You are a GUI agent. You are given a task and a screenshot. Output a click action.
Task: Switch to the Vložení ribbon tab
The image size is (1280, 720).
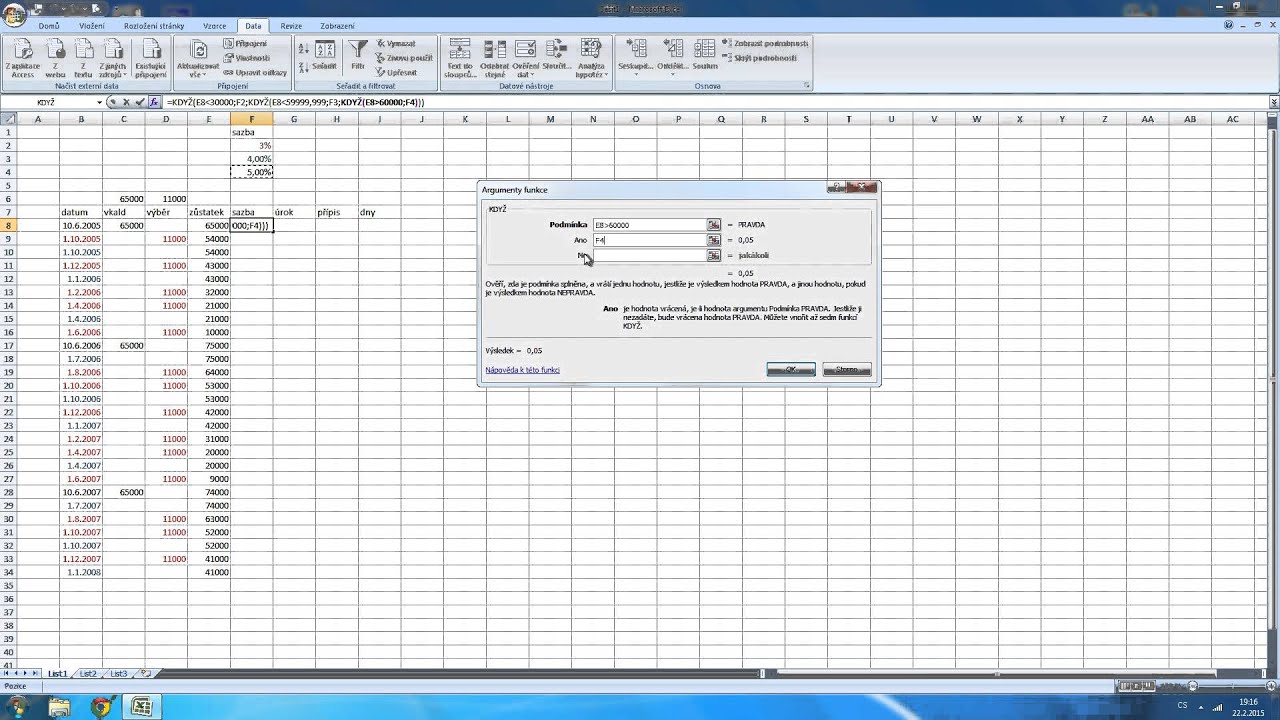pos(92,26)
